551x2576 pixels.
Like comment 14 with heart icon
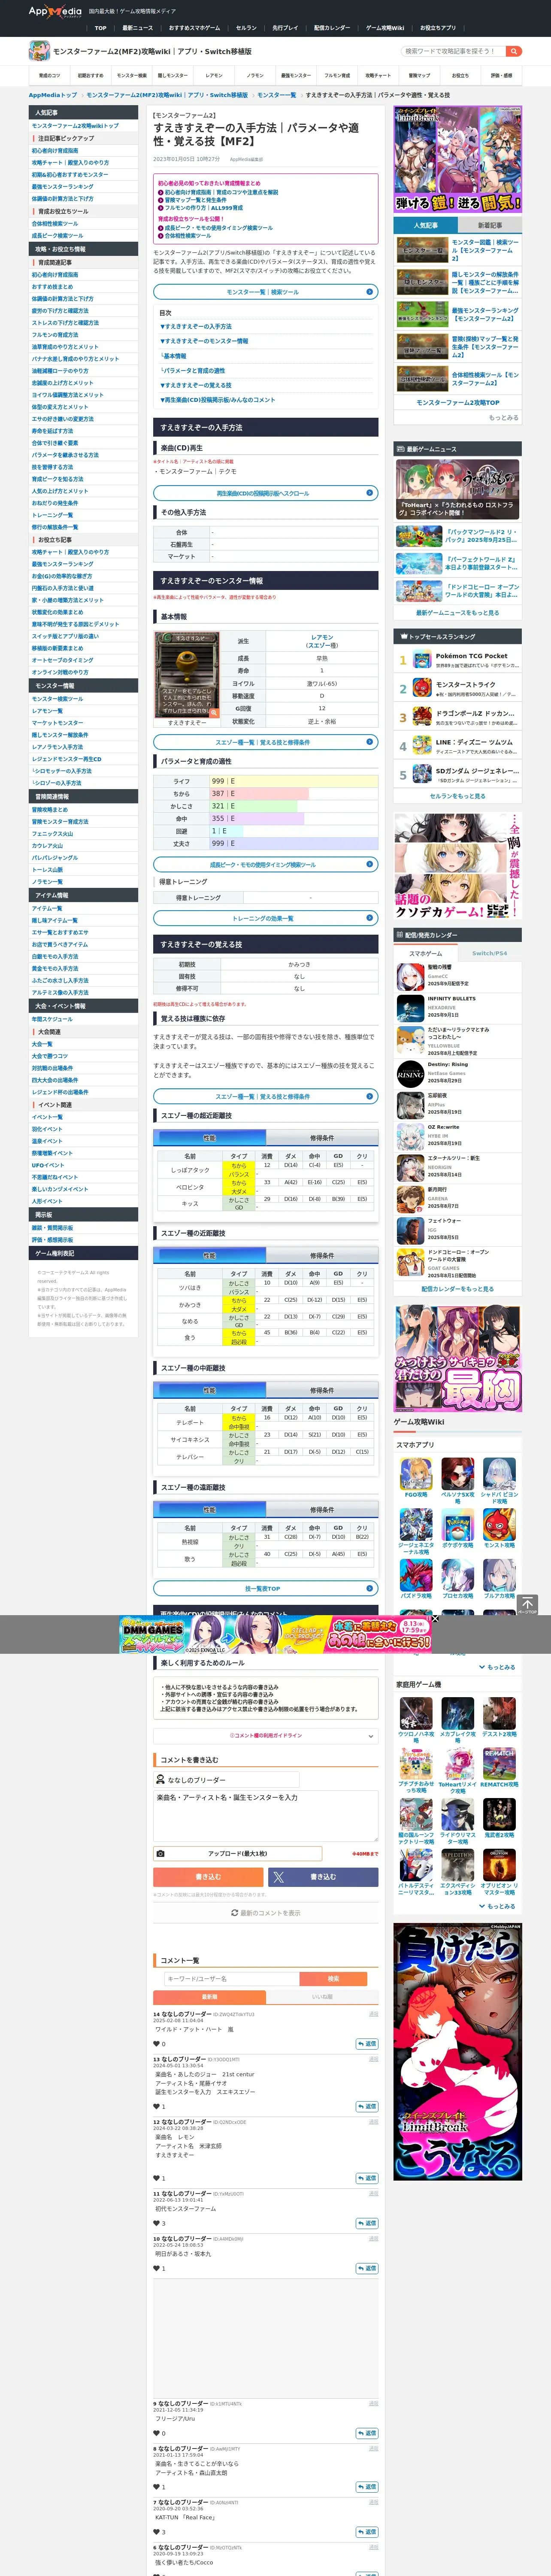click(x=157, y=2044)
